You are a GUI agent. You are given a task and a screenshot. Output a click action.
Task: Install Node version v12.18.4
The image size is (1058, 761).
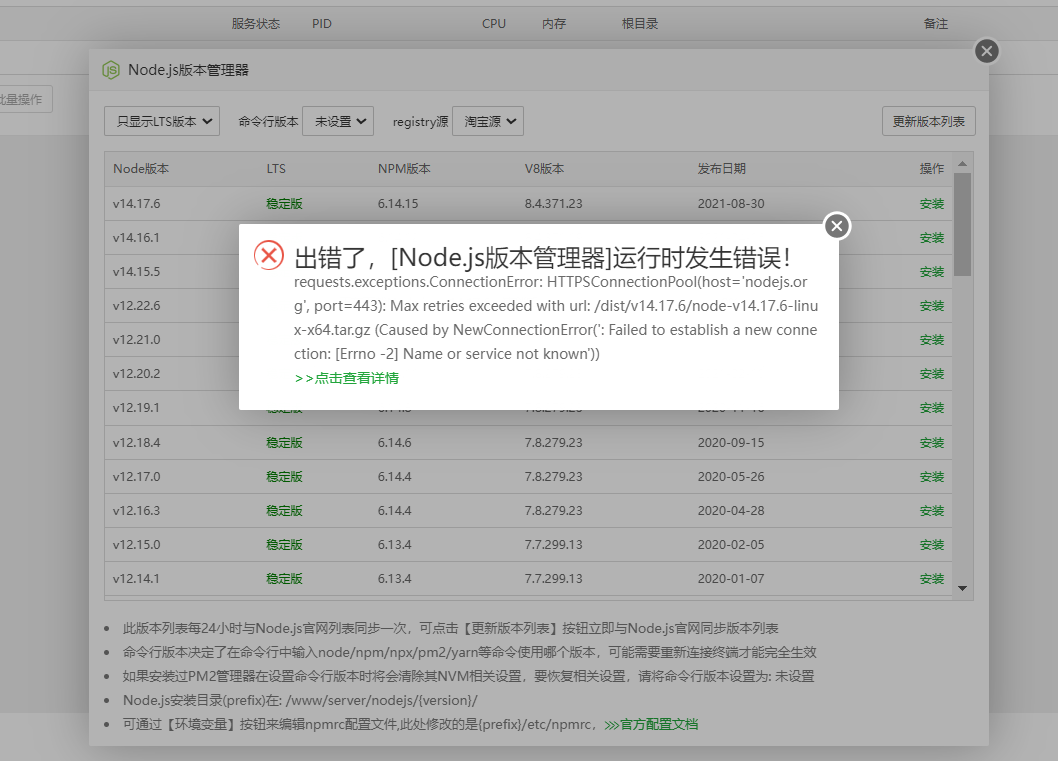931,442
